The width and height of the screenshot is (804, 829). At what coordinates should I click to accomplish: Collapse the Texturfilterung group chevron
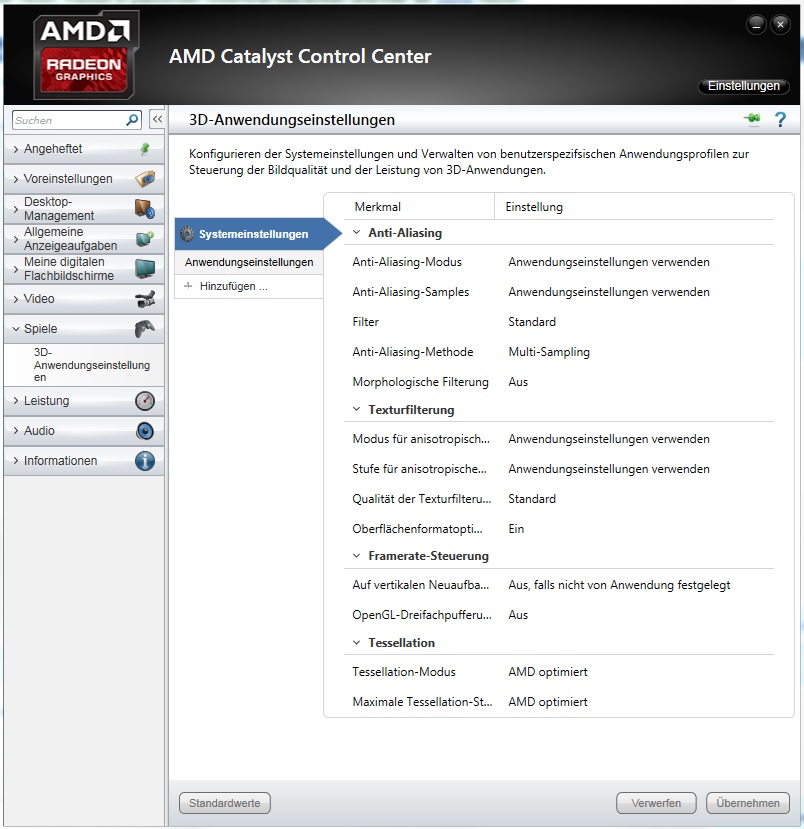[357, 409]
